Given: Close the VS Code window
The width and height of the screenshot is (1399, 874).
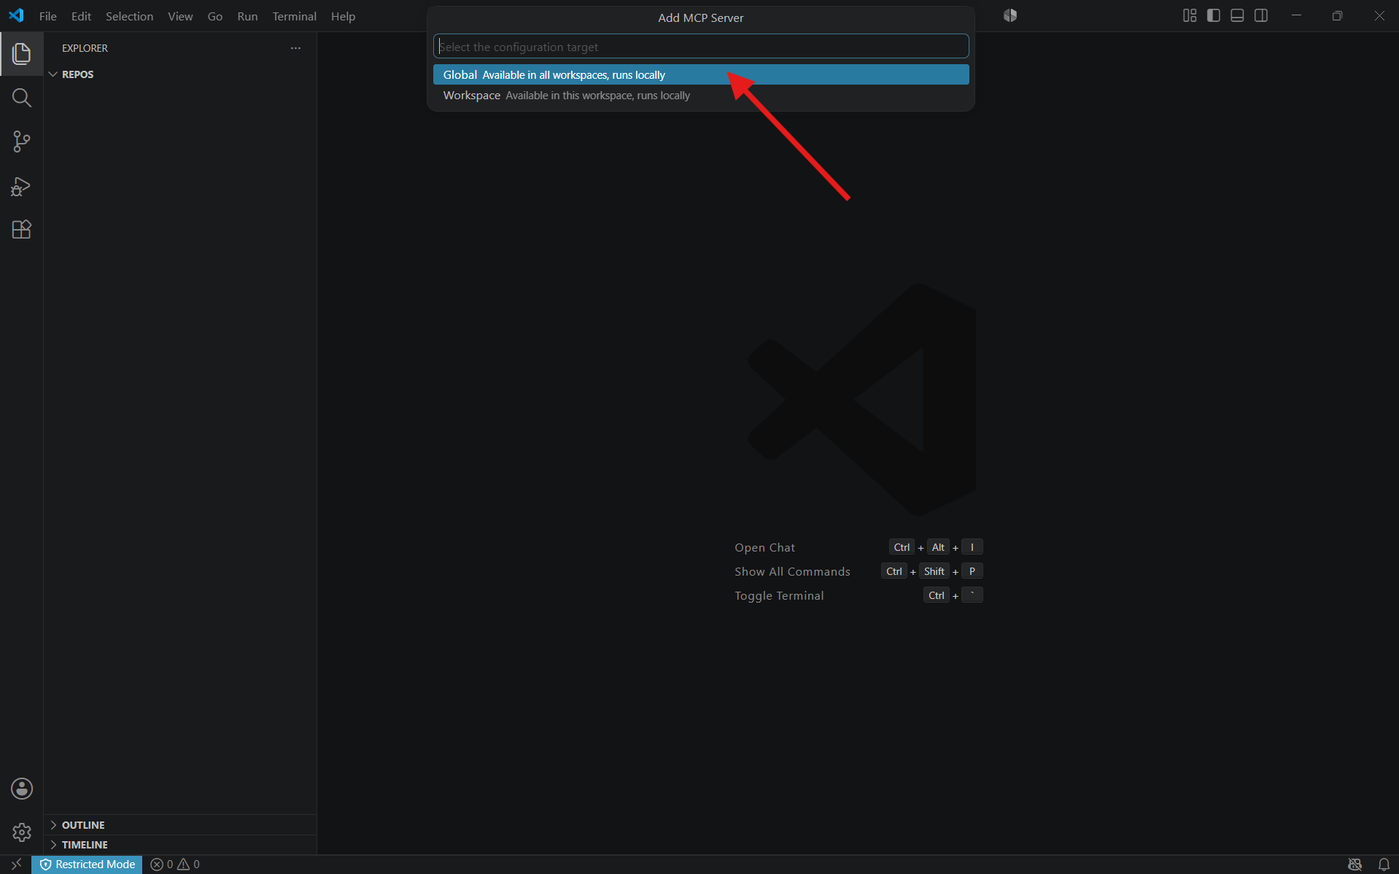Looking at the screenshot, I should (1379, 16).
